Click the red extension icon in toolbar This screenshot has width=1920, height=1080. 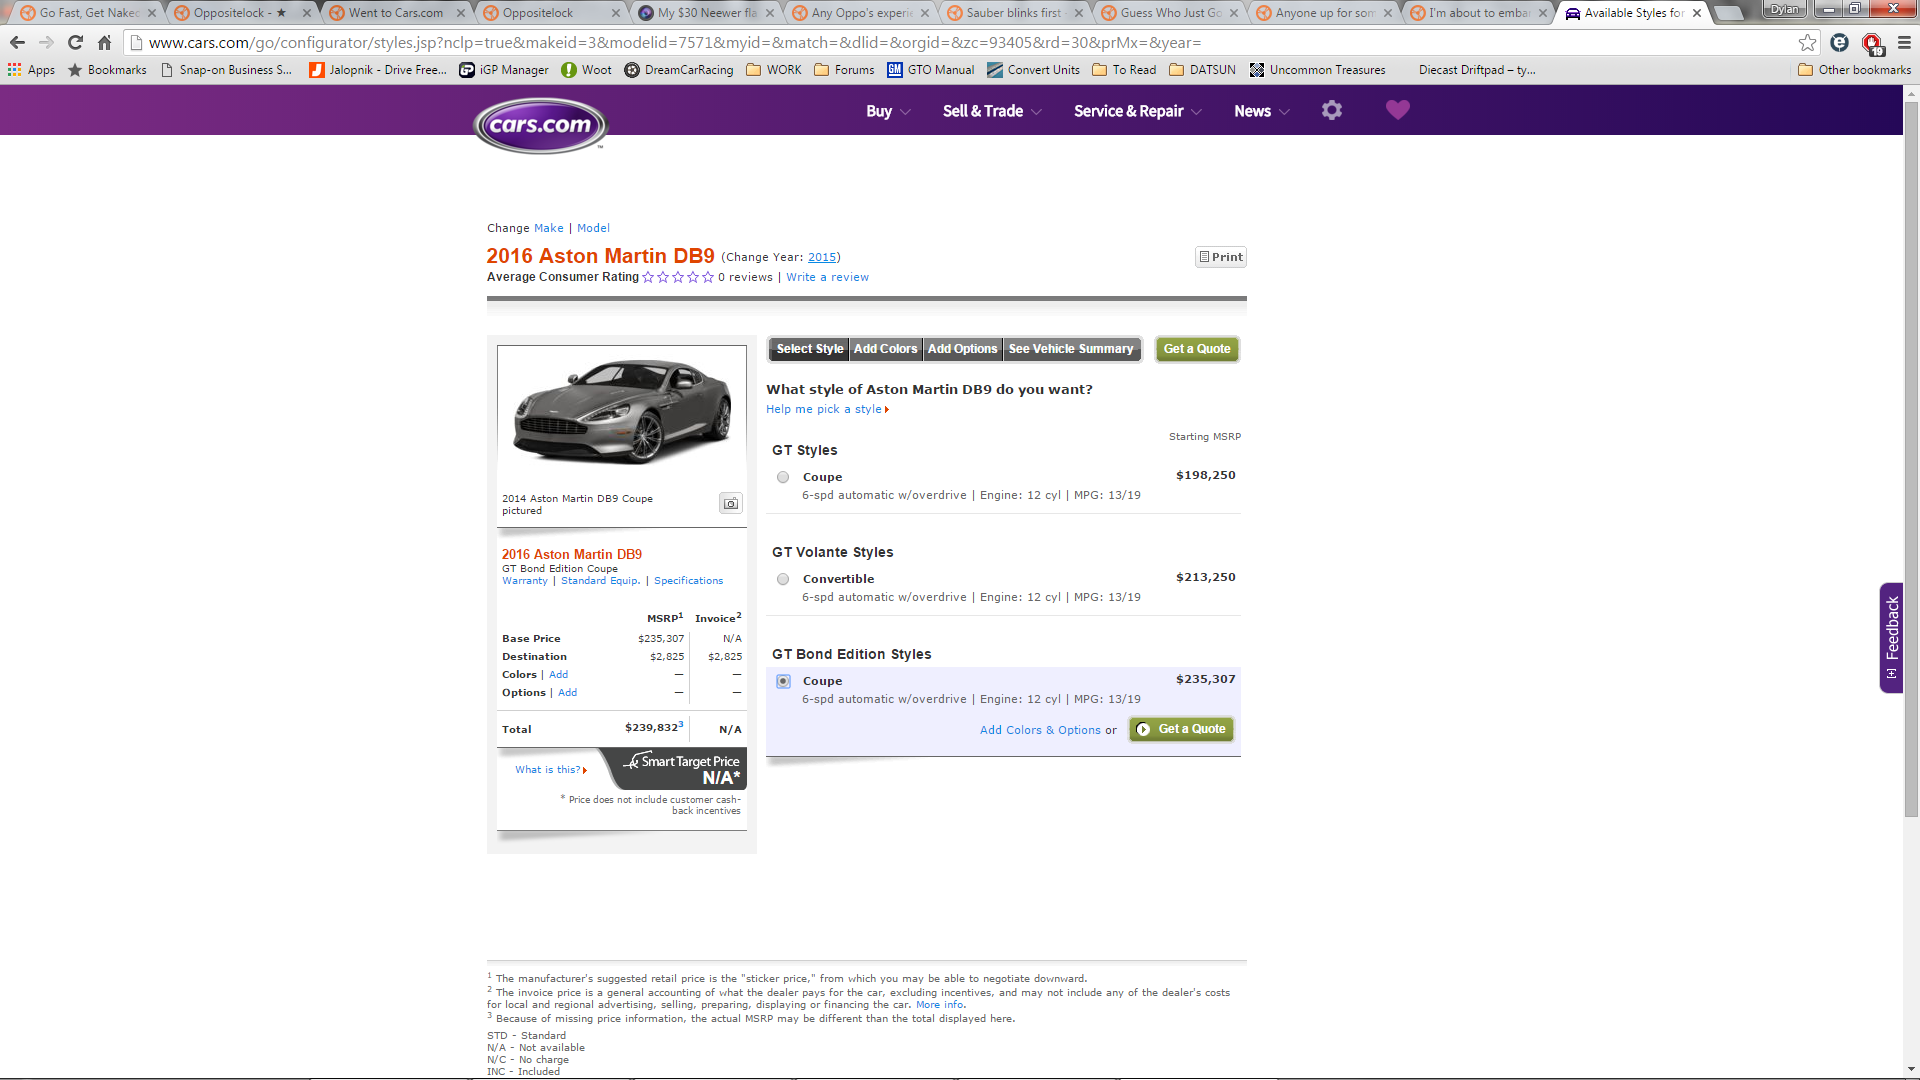pyautogui.click(x=1872, y=43)
